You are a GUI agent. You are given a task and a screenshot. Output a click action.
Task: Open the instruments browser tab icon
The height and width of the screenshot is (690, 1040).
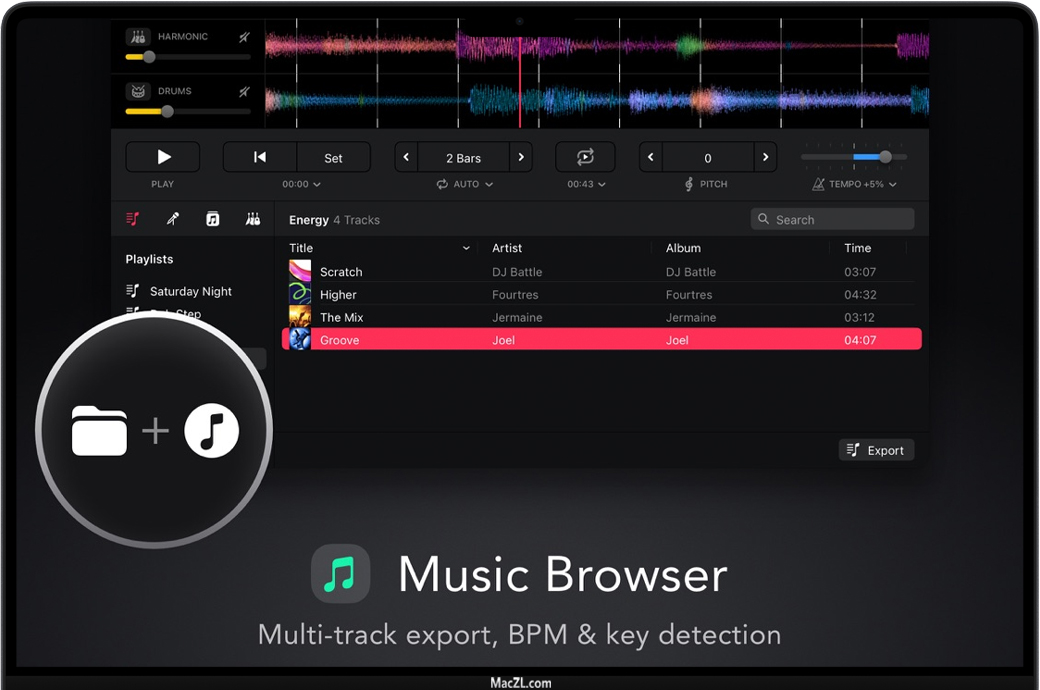253,219
